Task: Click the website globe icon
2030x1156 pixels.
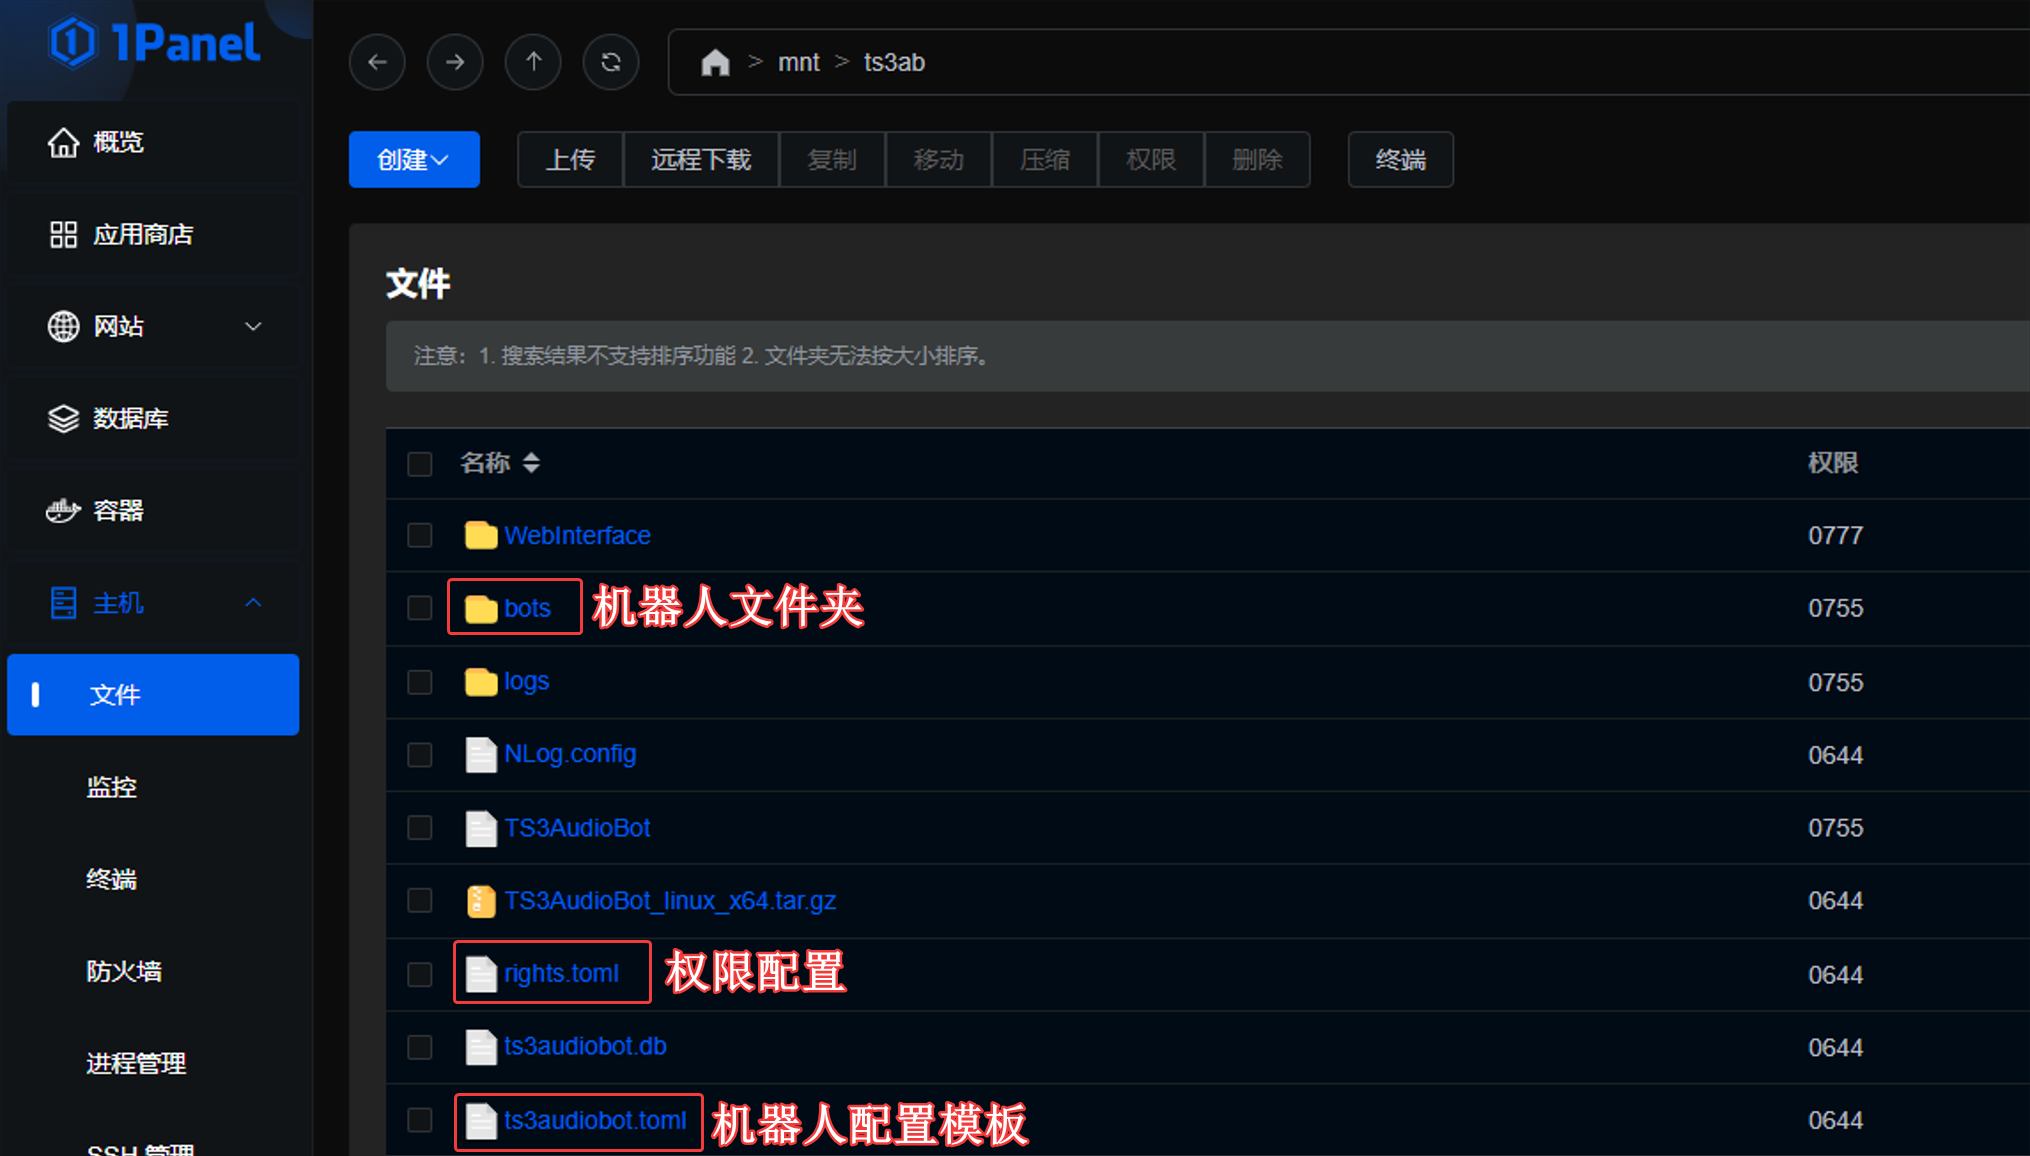Action: (63, 327)
